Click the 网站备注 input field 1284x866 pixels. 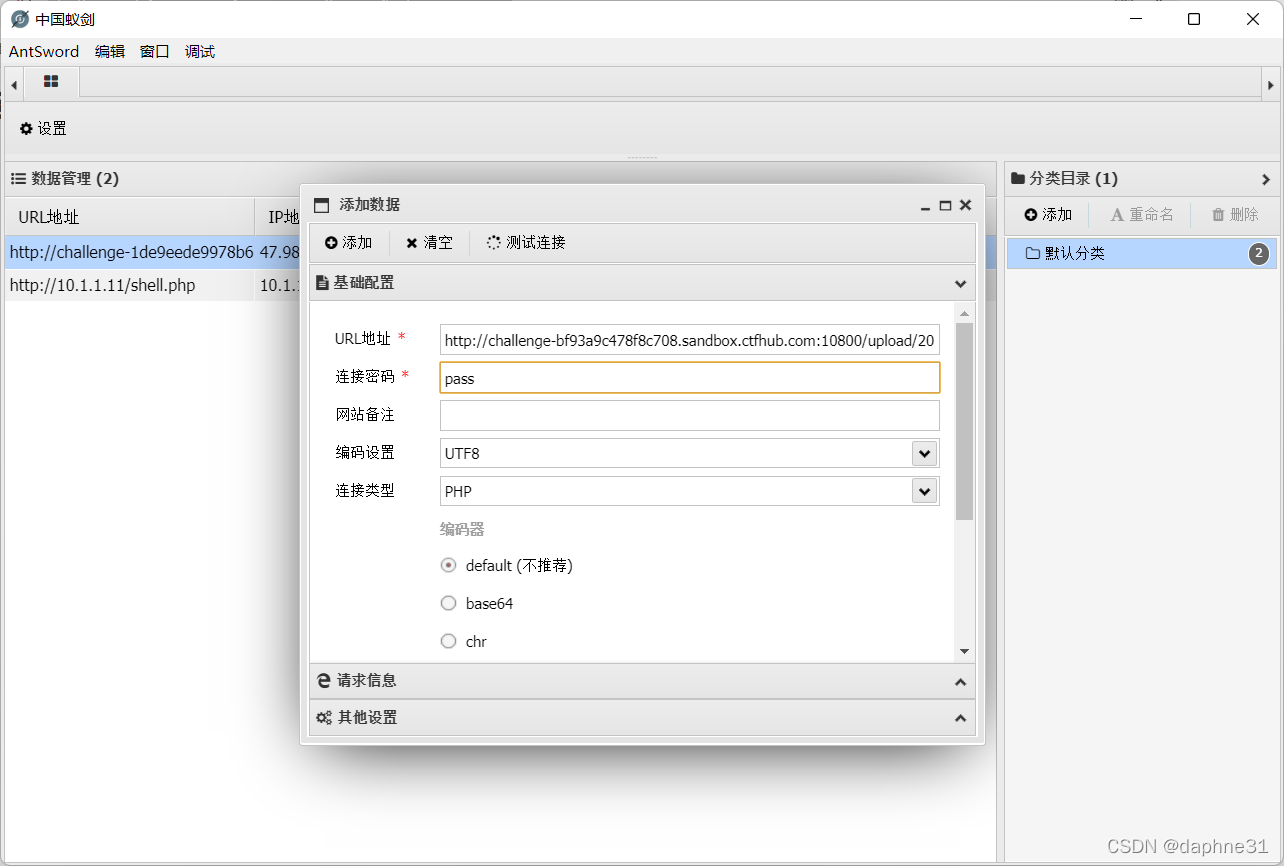tap(690, 416)
